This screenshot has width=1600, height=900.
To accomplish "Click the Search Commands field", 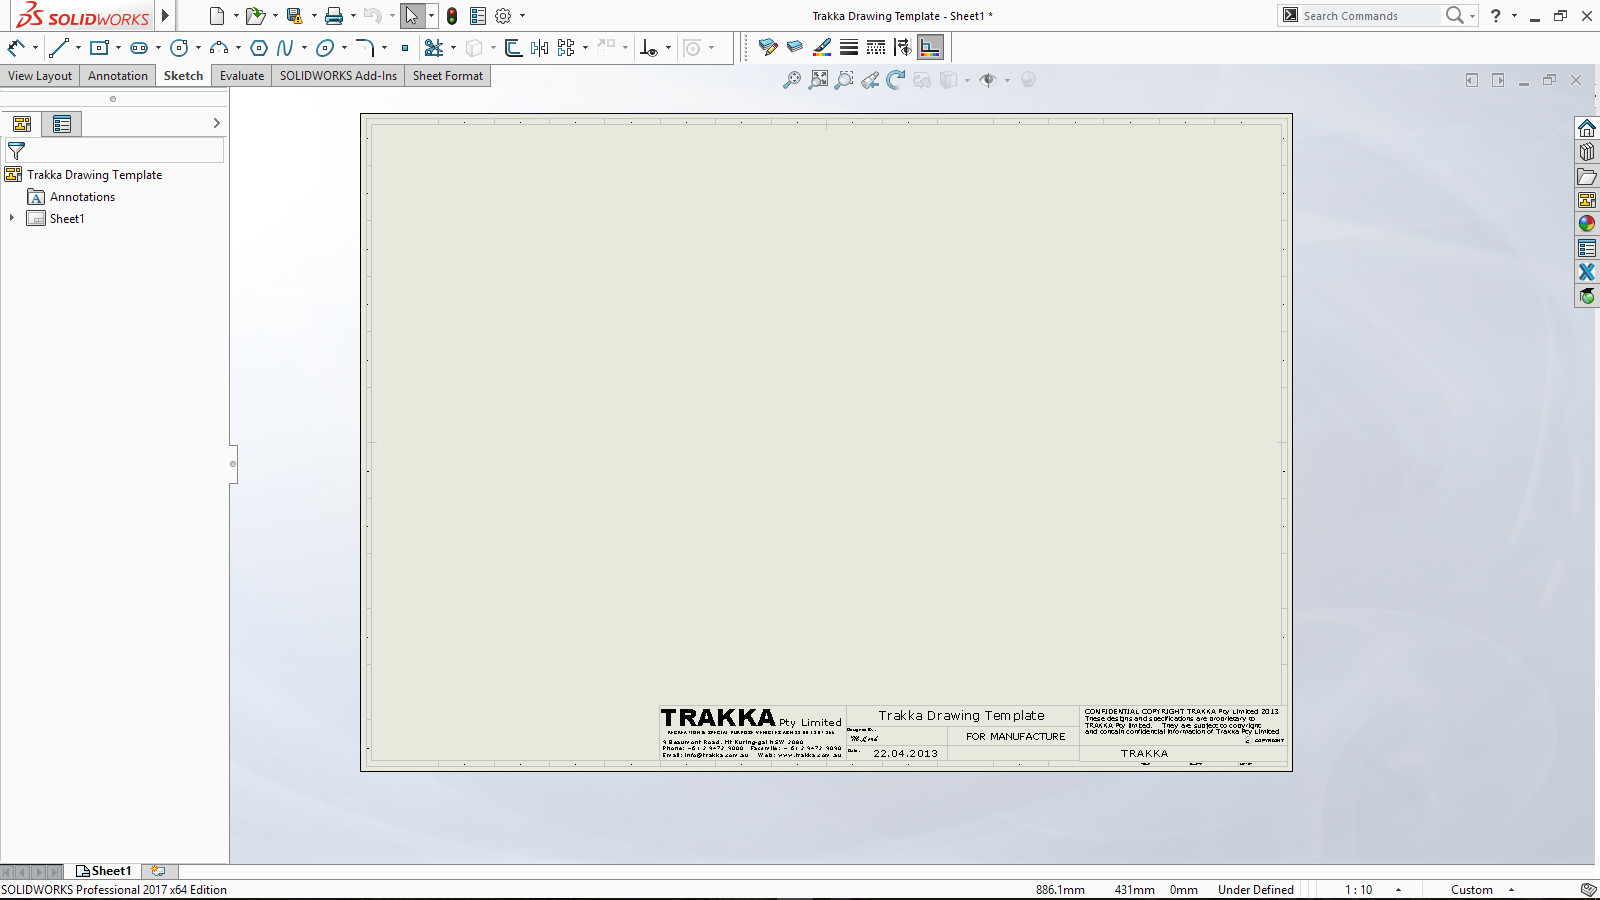I will 1369,16.
